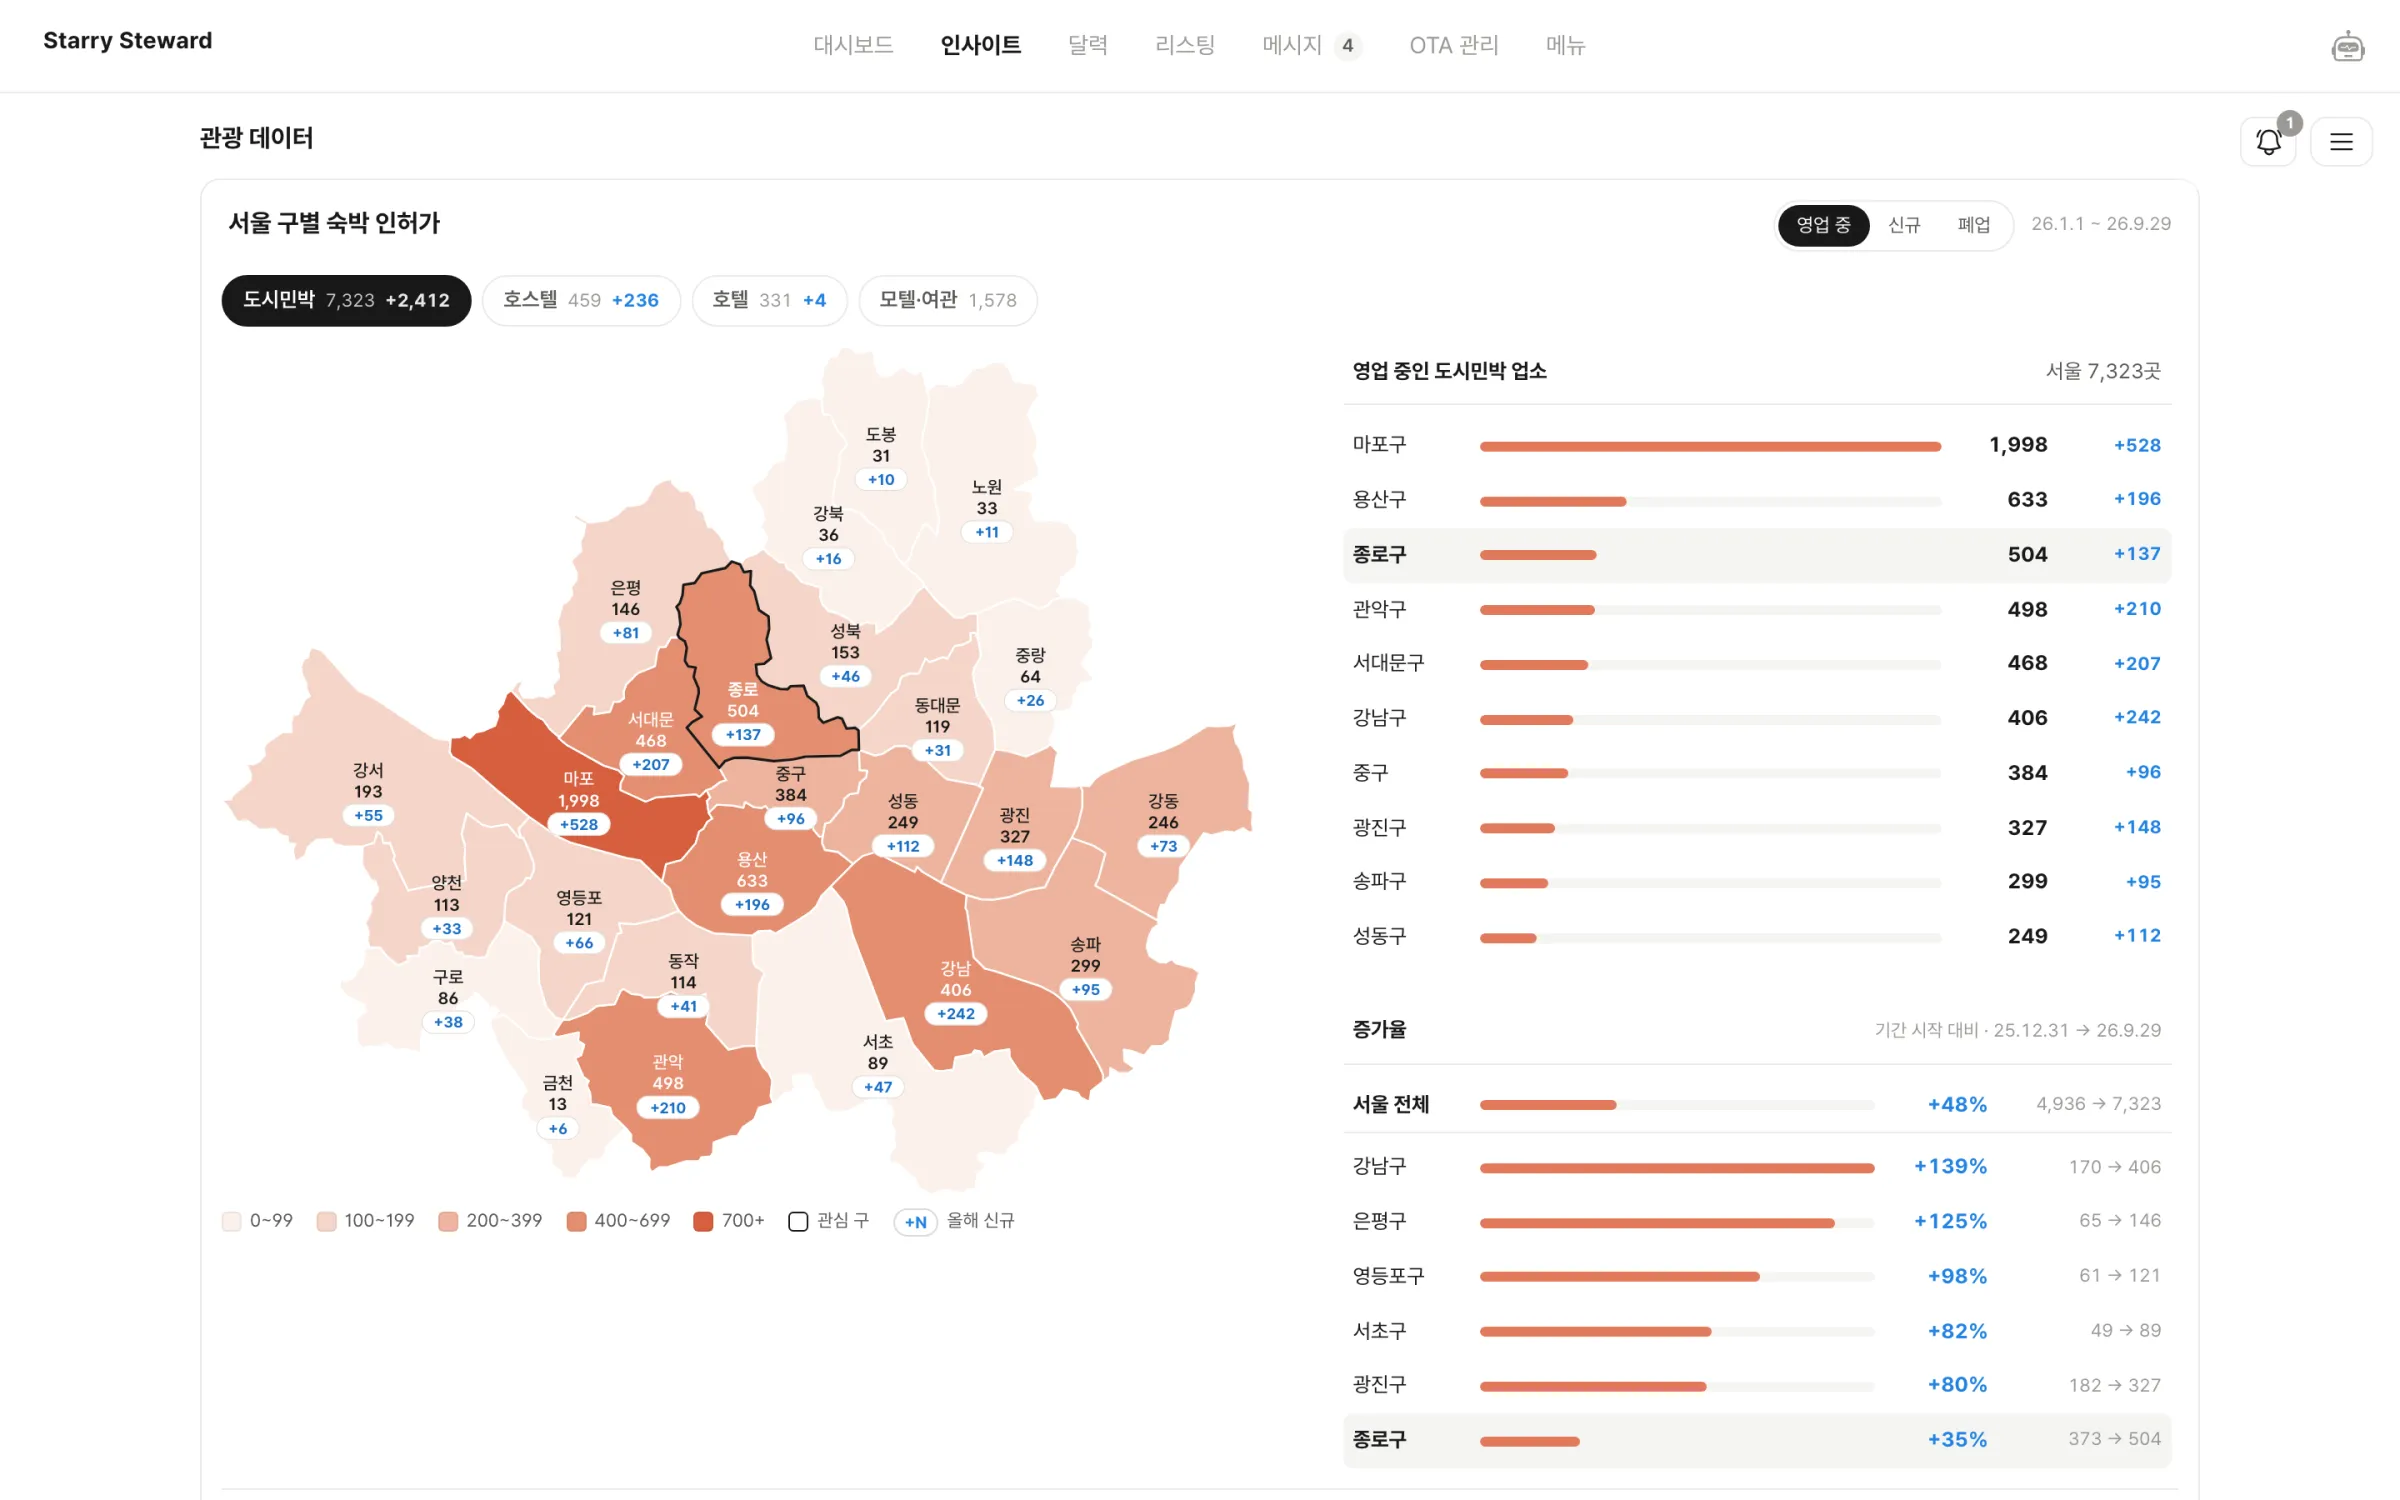Go to OTA 관리

1453,45
